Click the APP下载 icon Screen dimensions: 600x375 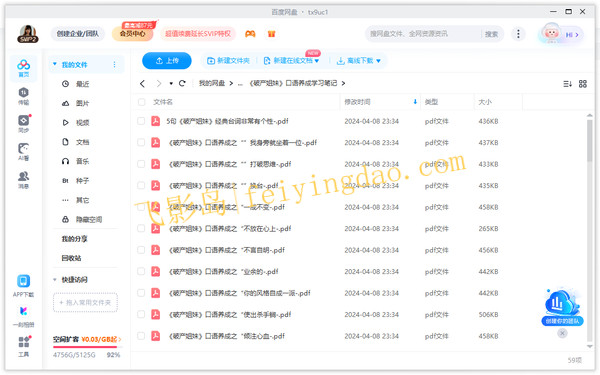tap(23, 286)
